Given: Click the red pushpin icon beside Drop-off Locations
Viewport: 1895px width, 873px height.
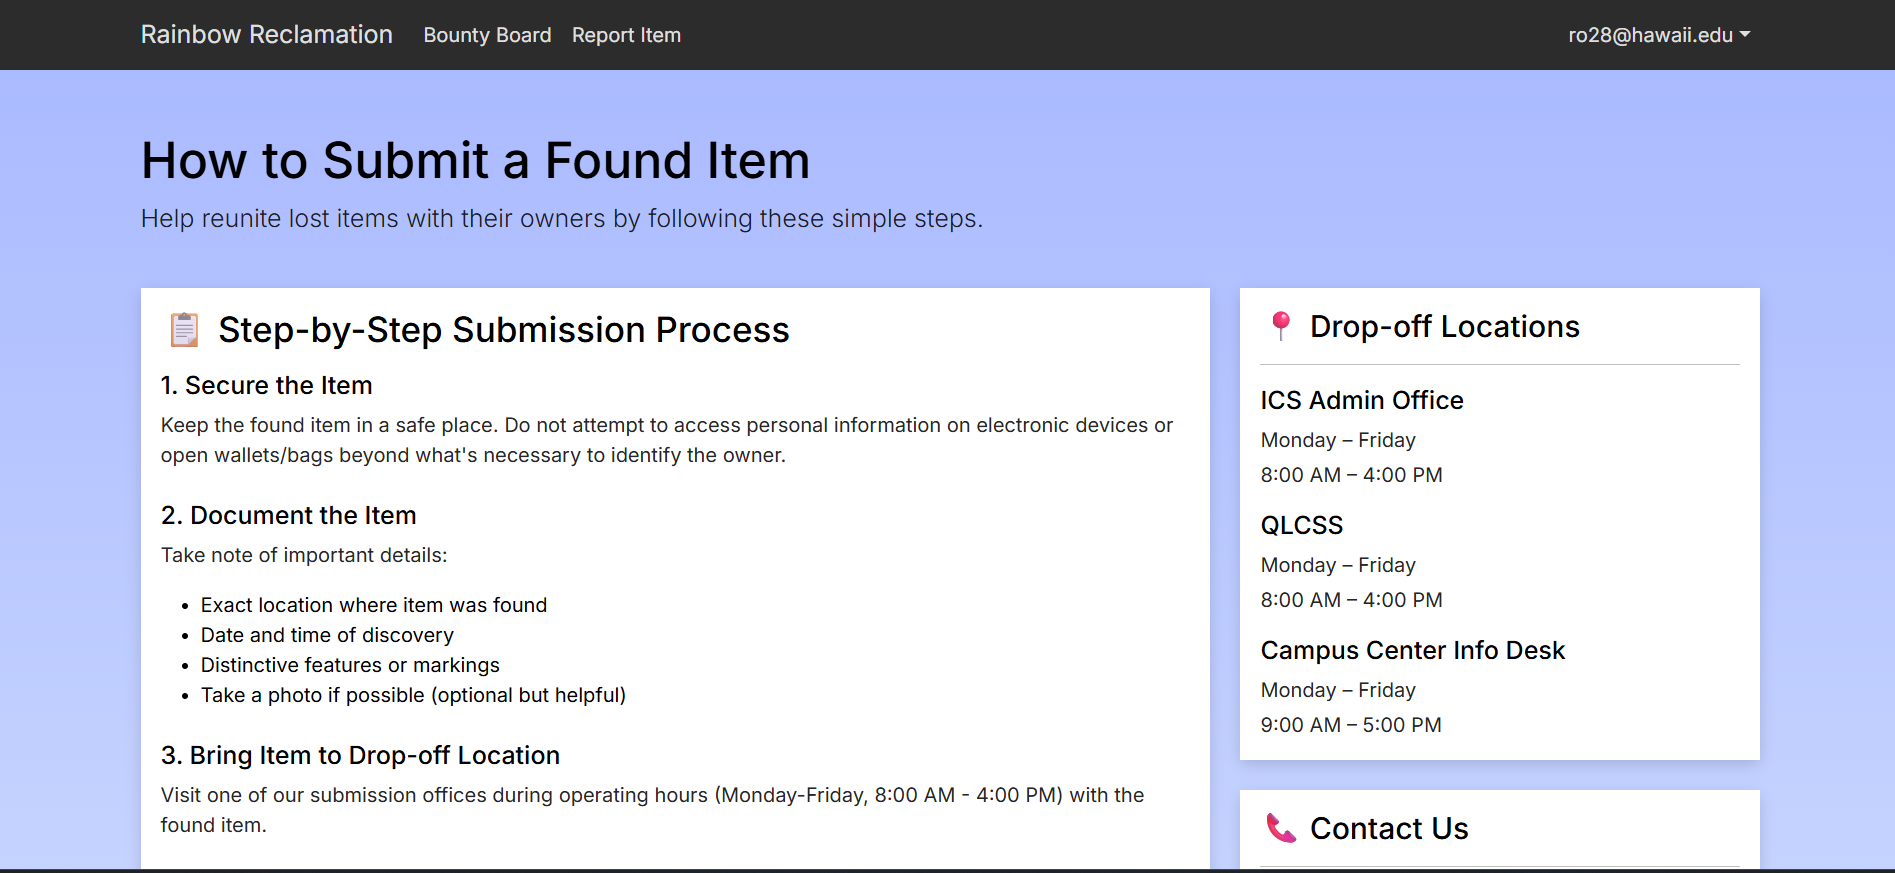Looking at the screenshot, I should [1280, 326].
